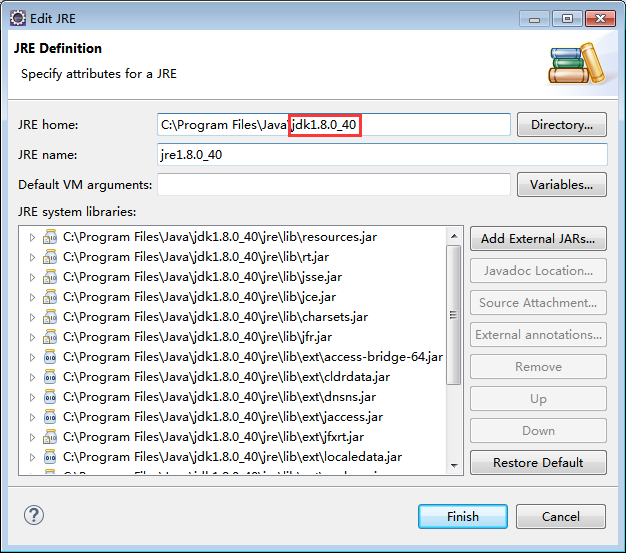Click Restore Default

[538, 462]
